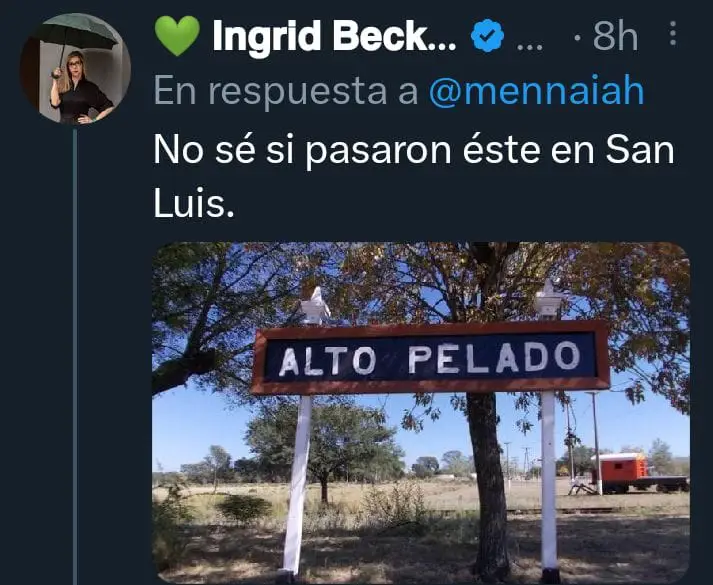Tap the ALTO PELADO sign lettering
Viewport: 713px width, 585px height.
tap(429, 359)
